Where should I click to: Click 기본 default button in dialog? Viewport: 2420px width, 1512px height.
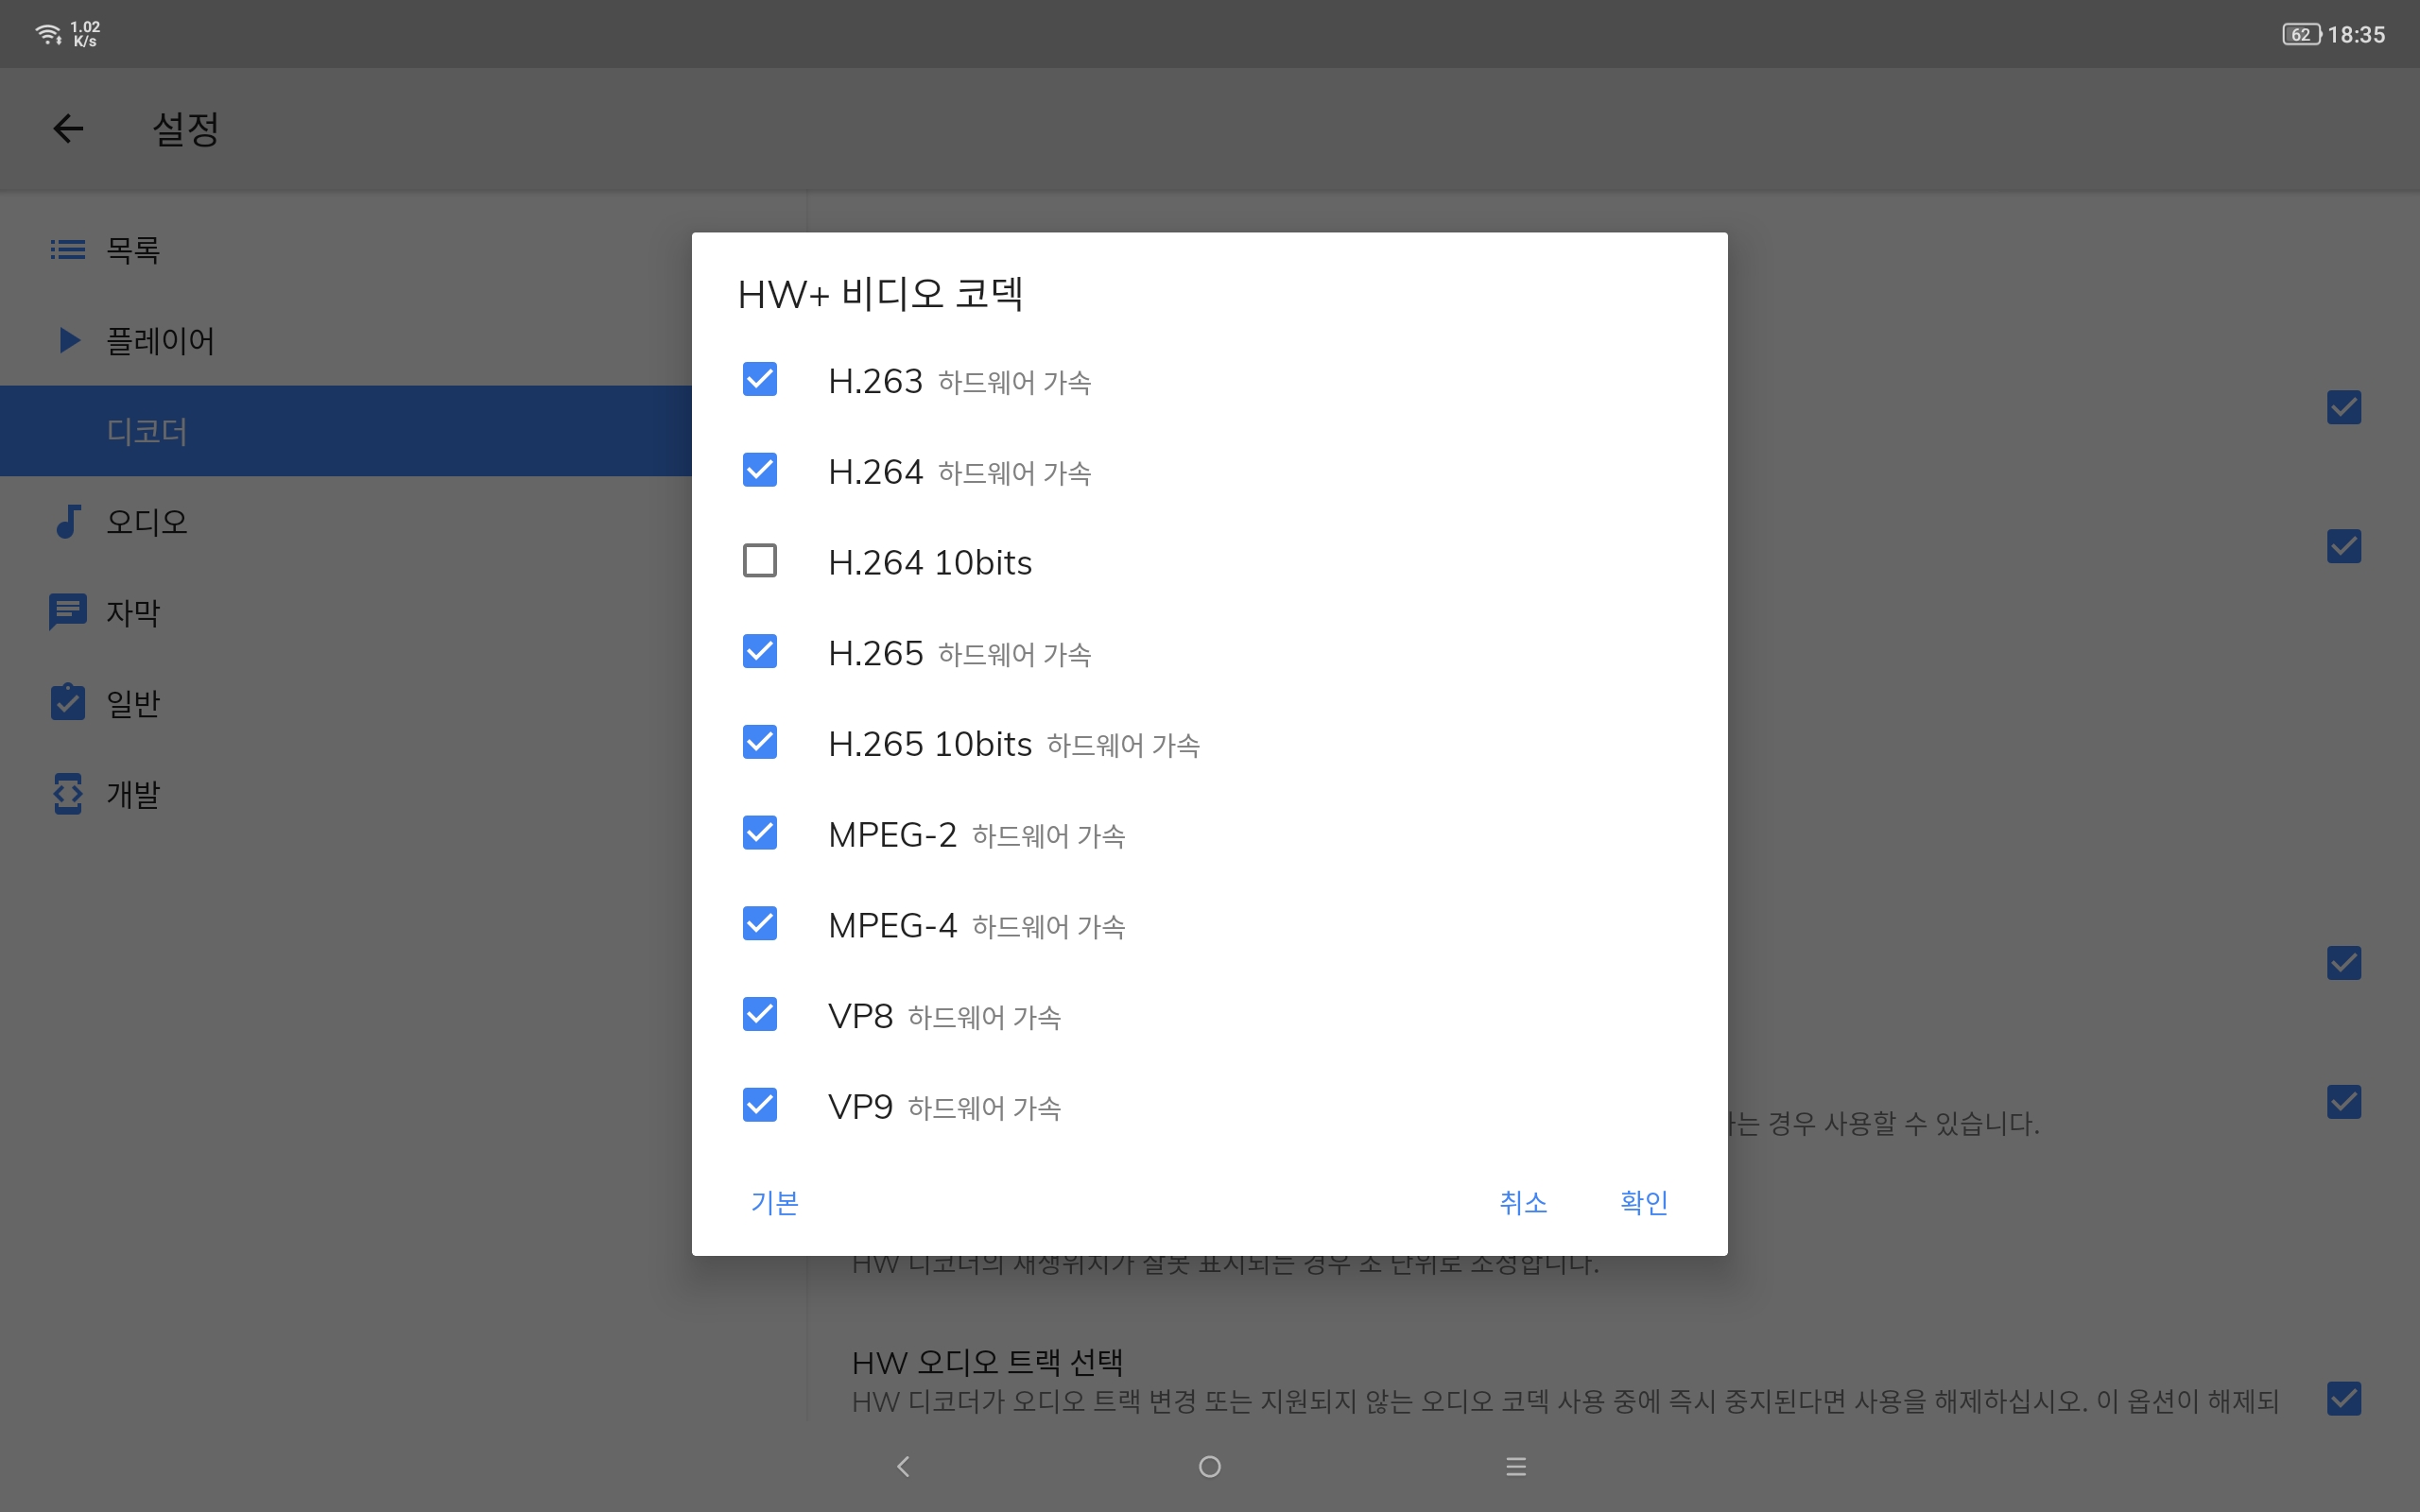(775, 1202)
